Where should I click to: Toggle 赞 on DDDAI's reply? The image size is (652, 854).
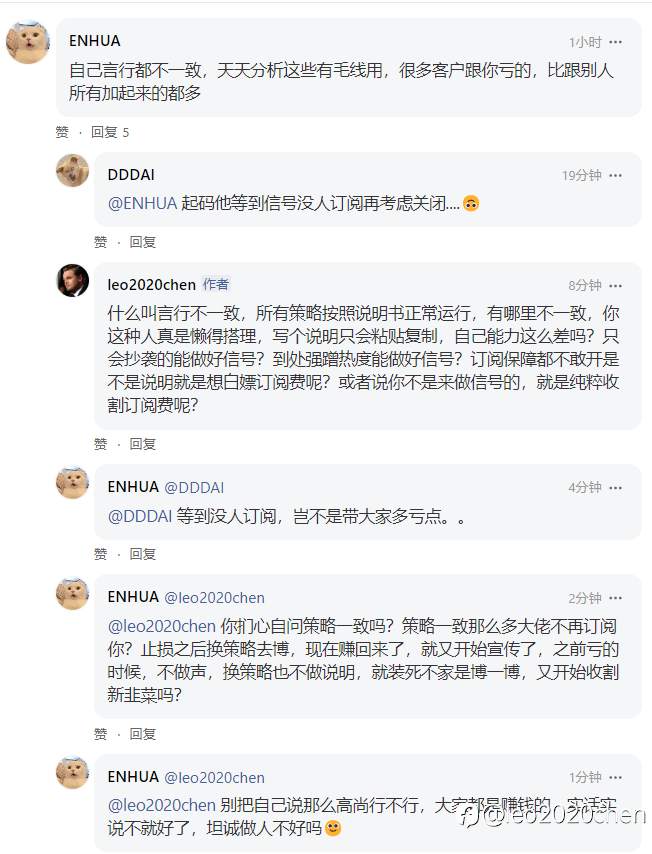pos(100,242)
